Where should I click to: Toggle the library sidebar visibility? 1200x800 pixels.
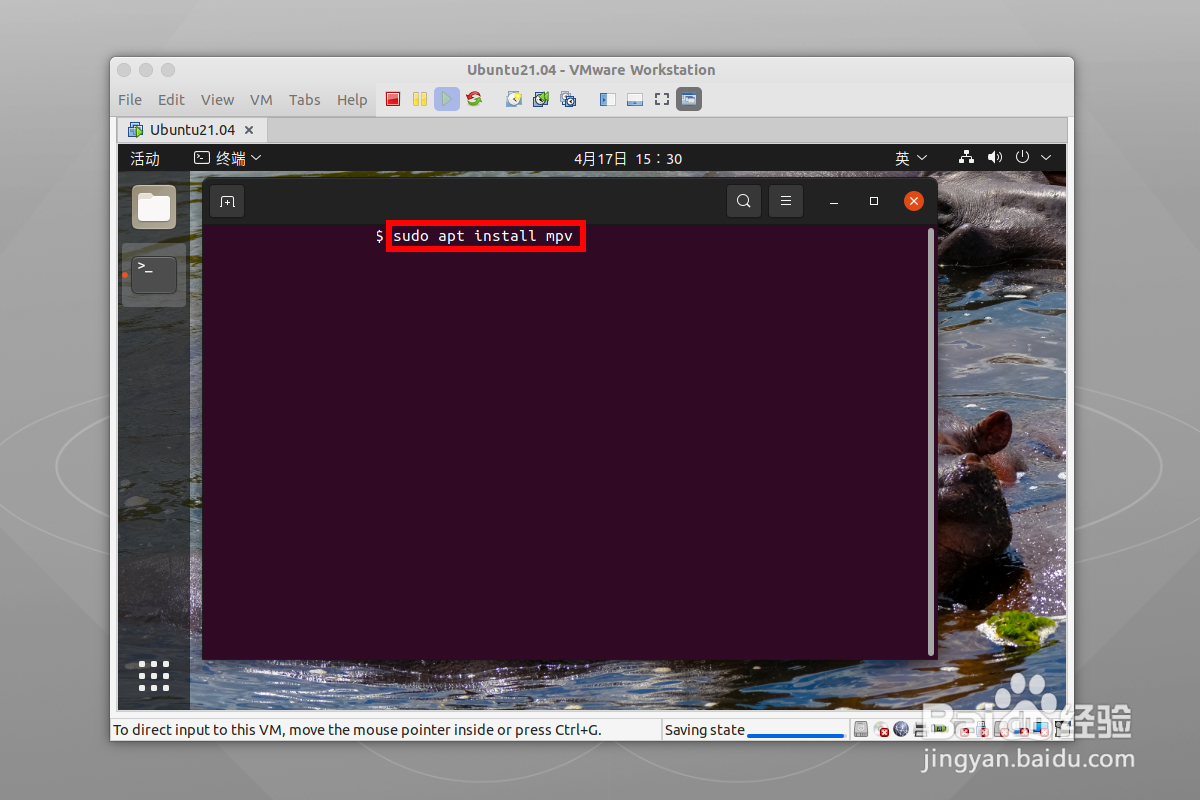coord(606,99)
